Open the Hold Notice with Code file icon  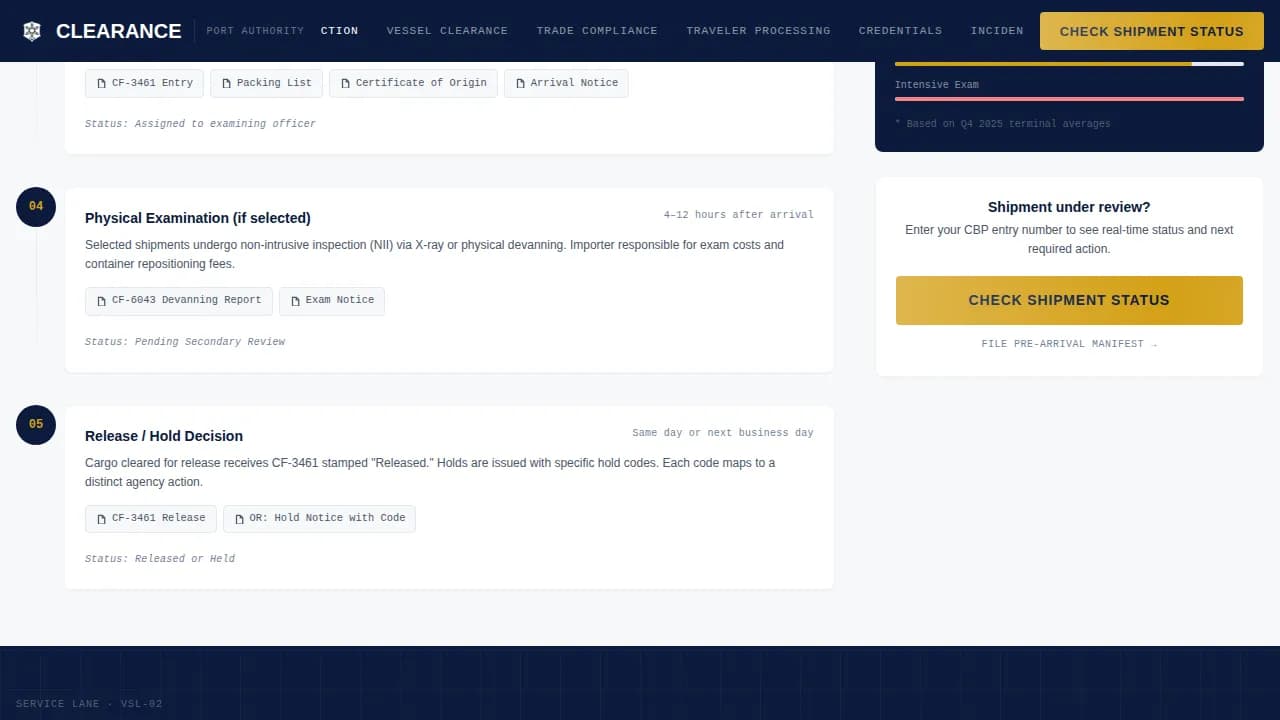tap(239, 518)
